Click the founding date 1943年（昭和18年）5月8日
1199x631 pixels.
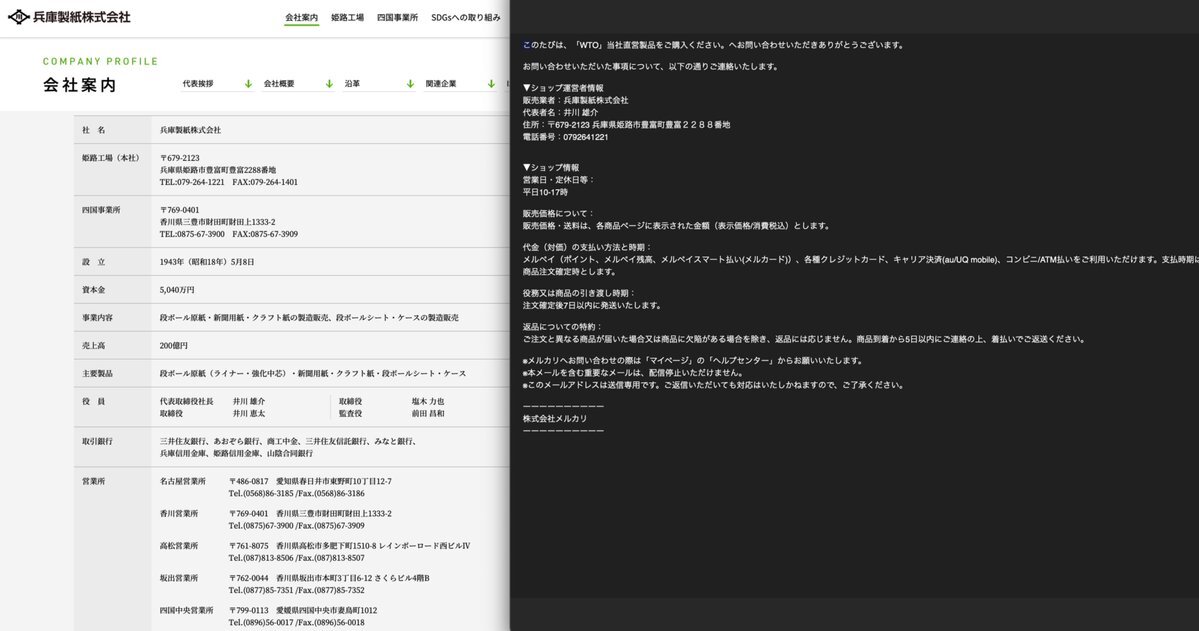[x=207, y=262]
